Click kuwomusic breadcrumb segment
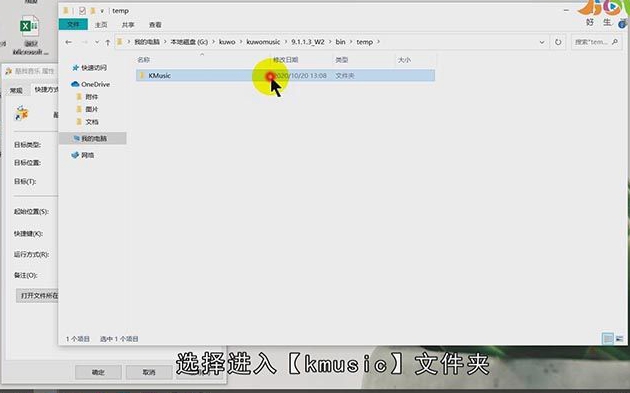The width and height of the screenshot is (630, 393). 263,42
